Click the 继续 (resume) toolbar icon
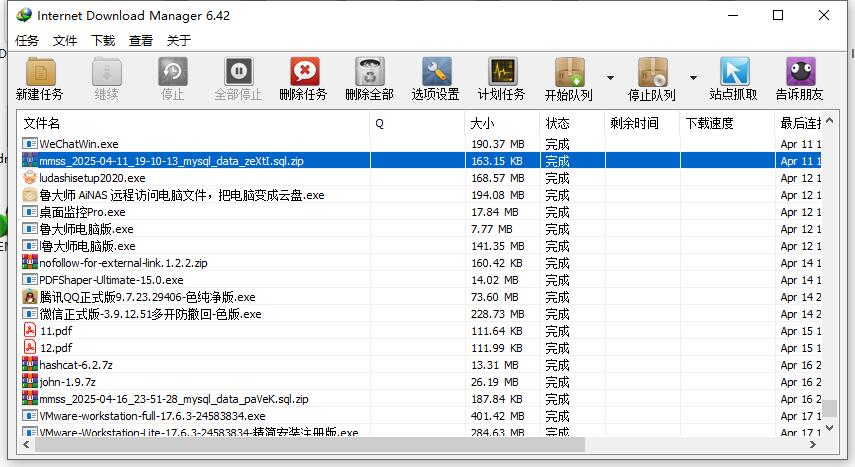This screenshot has width=855, height=467. pyautogui.click(x=106, y=72)
